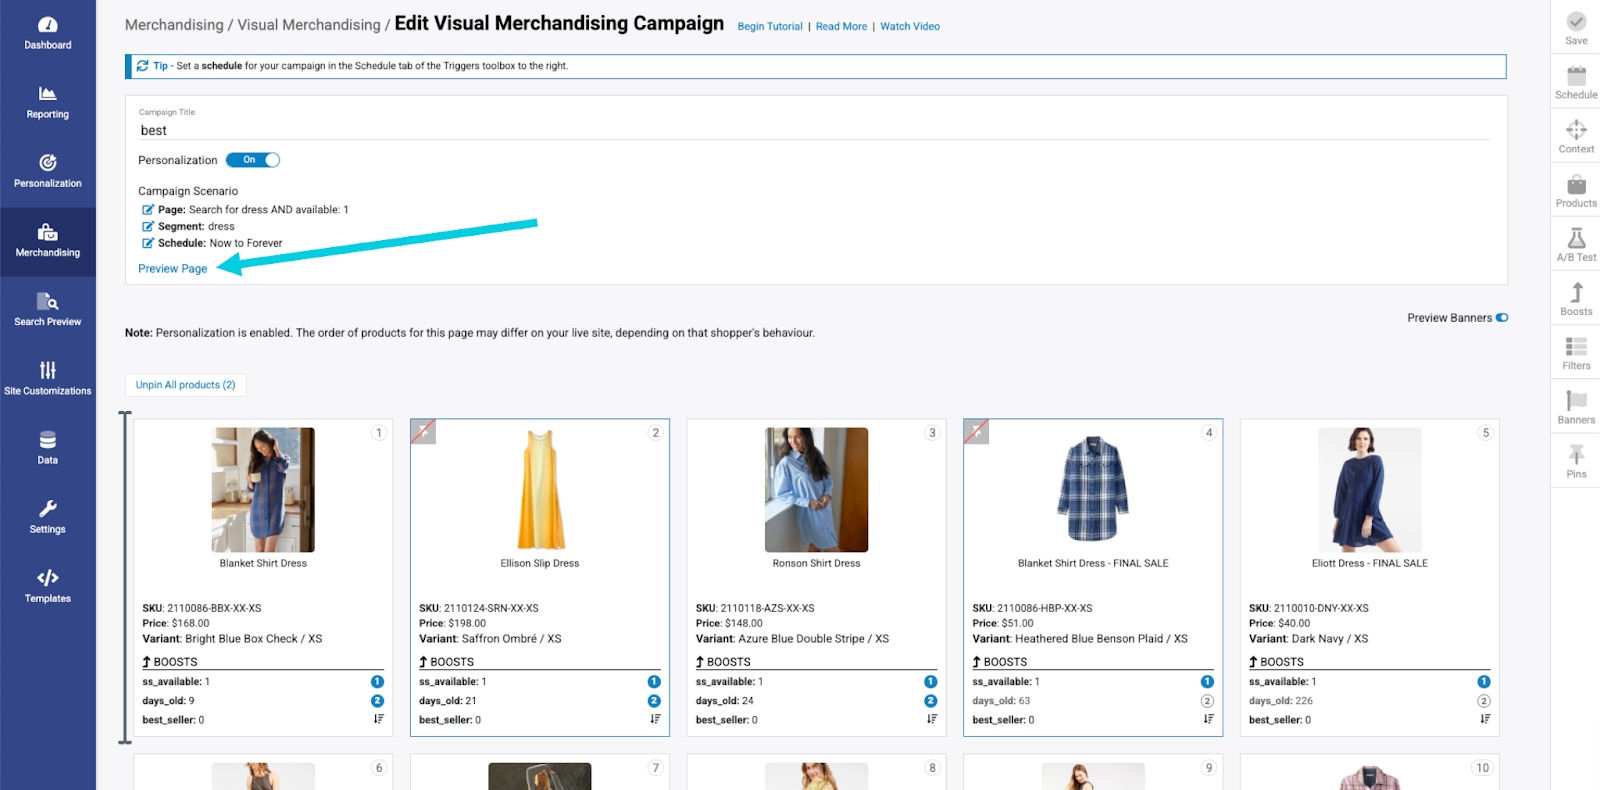Image resolution: width=1600 pixels, height=790 pixels.
Task: Open the Banners flag tool
Action: [1576, 406]
